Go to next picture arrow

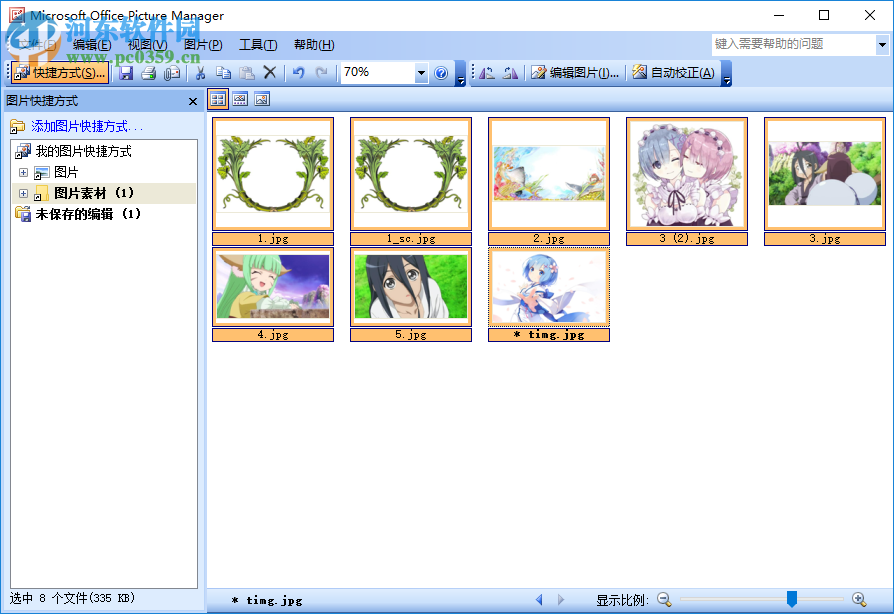[x=561, y=600]
